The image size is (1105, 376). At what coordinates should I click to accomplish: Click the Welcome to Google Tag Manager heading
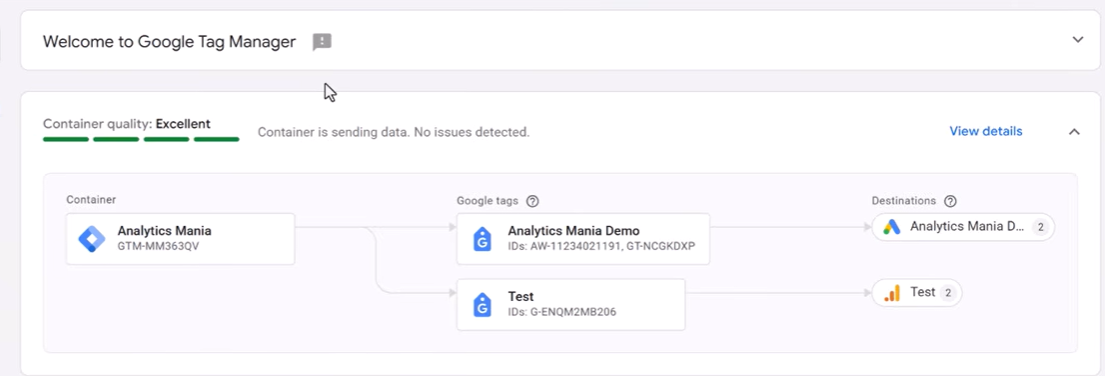169,42
